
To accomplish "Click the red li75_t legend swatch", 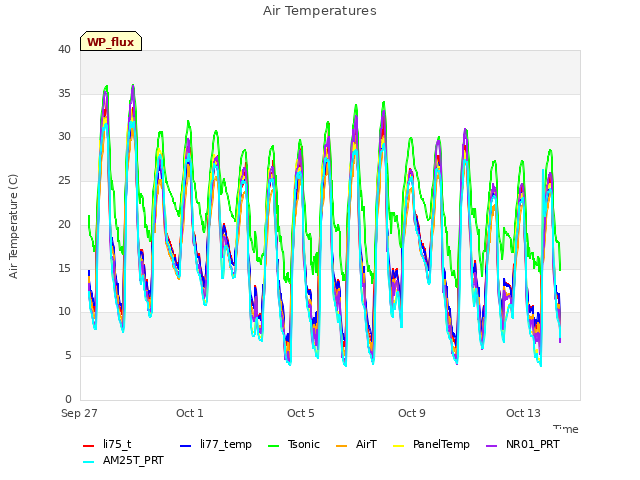I will pos(89,446).
